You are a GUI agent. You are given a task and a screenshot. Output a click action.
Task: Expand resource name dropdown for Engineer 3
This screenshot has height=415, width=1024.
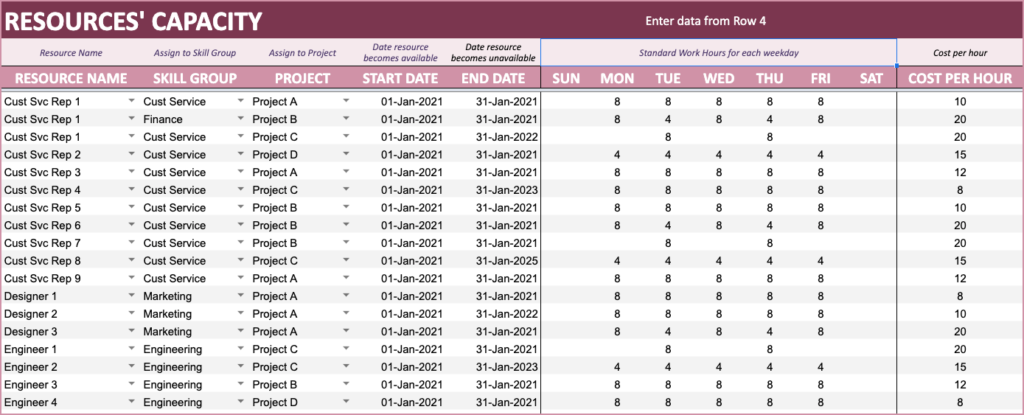point(133,384)
